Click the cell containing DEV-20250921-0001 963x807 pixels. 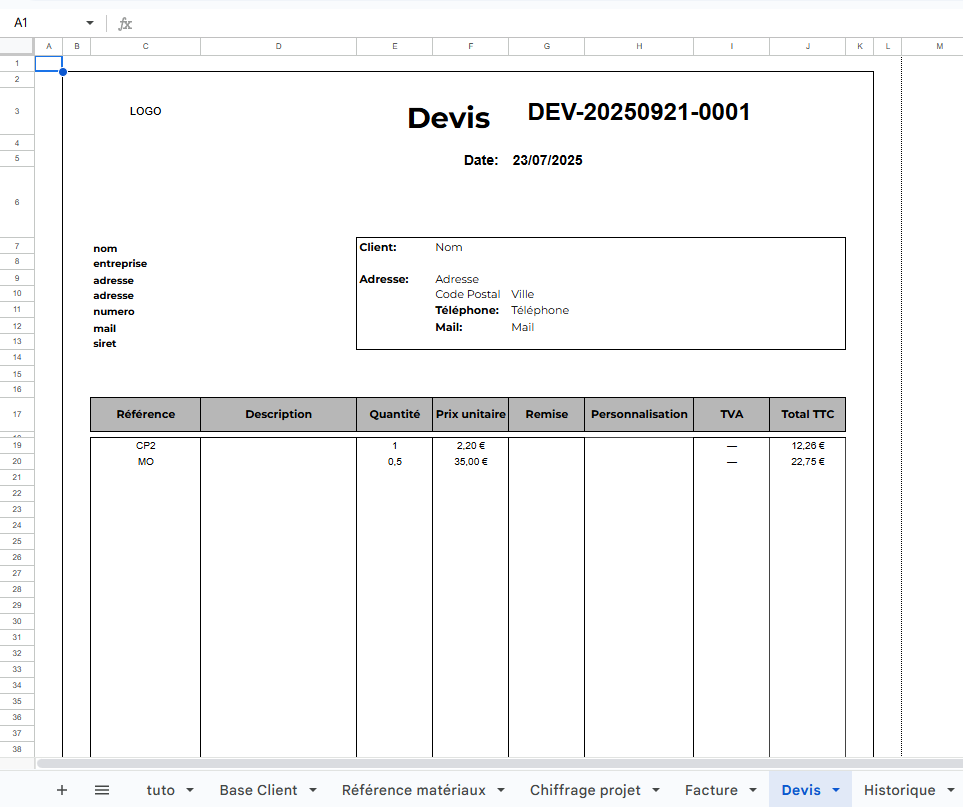[x=638, y=112]
